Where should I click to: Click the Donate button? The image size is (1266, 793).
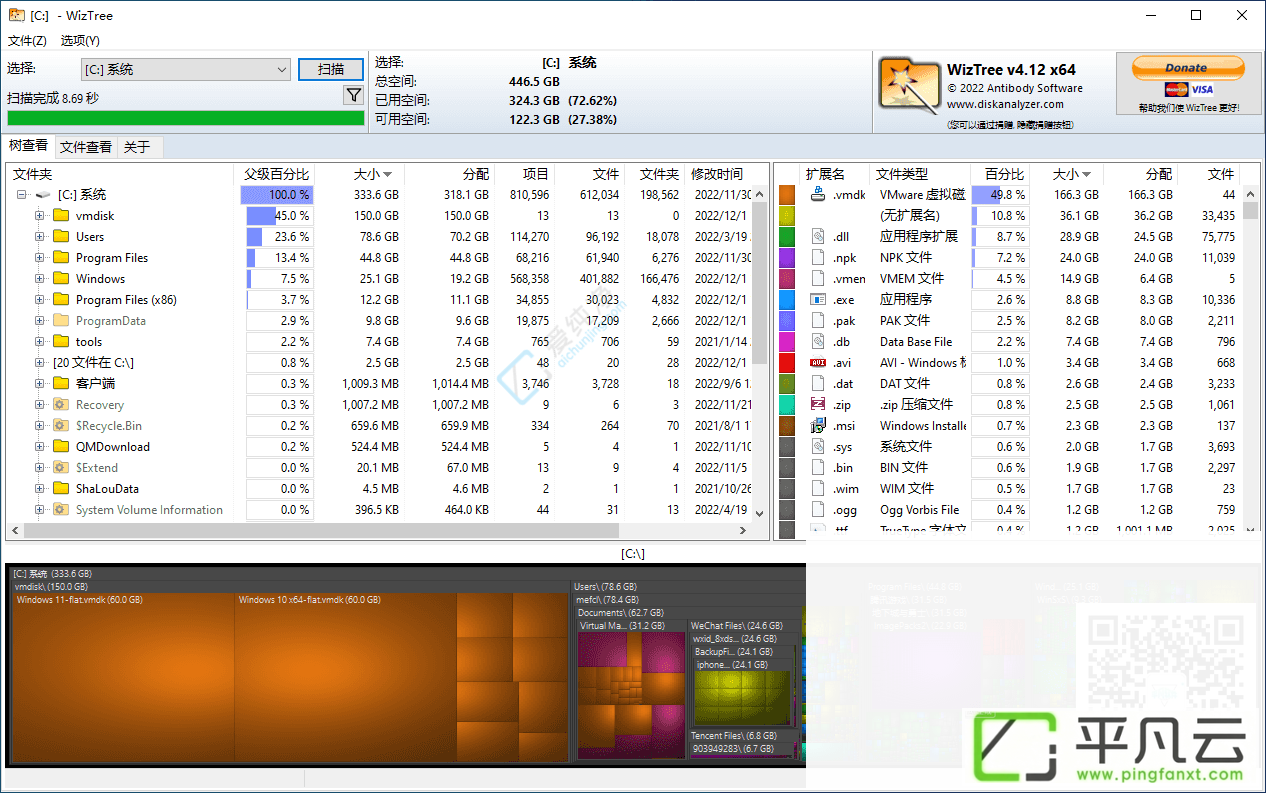[x=1188, y=68]
